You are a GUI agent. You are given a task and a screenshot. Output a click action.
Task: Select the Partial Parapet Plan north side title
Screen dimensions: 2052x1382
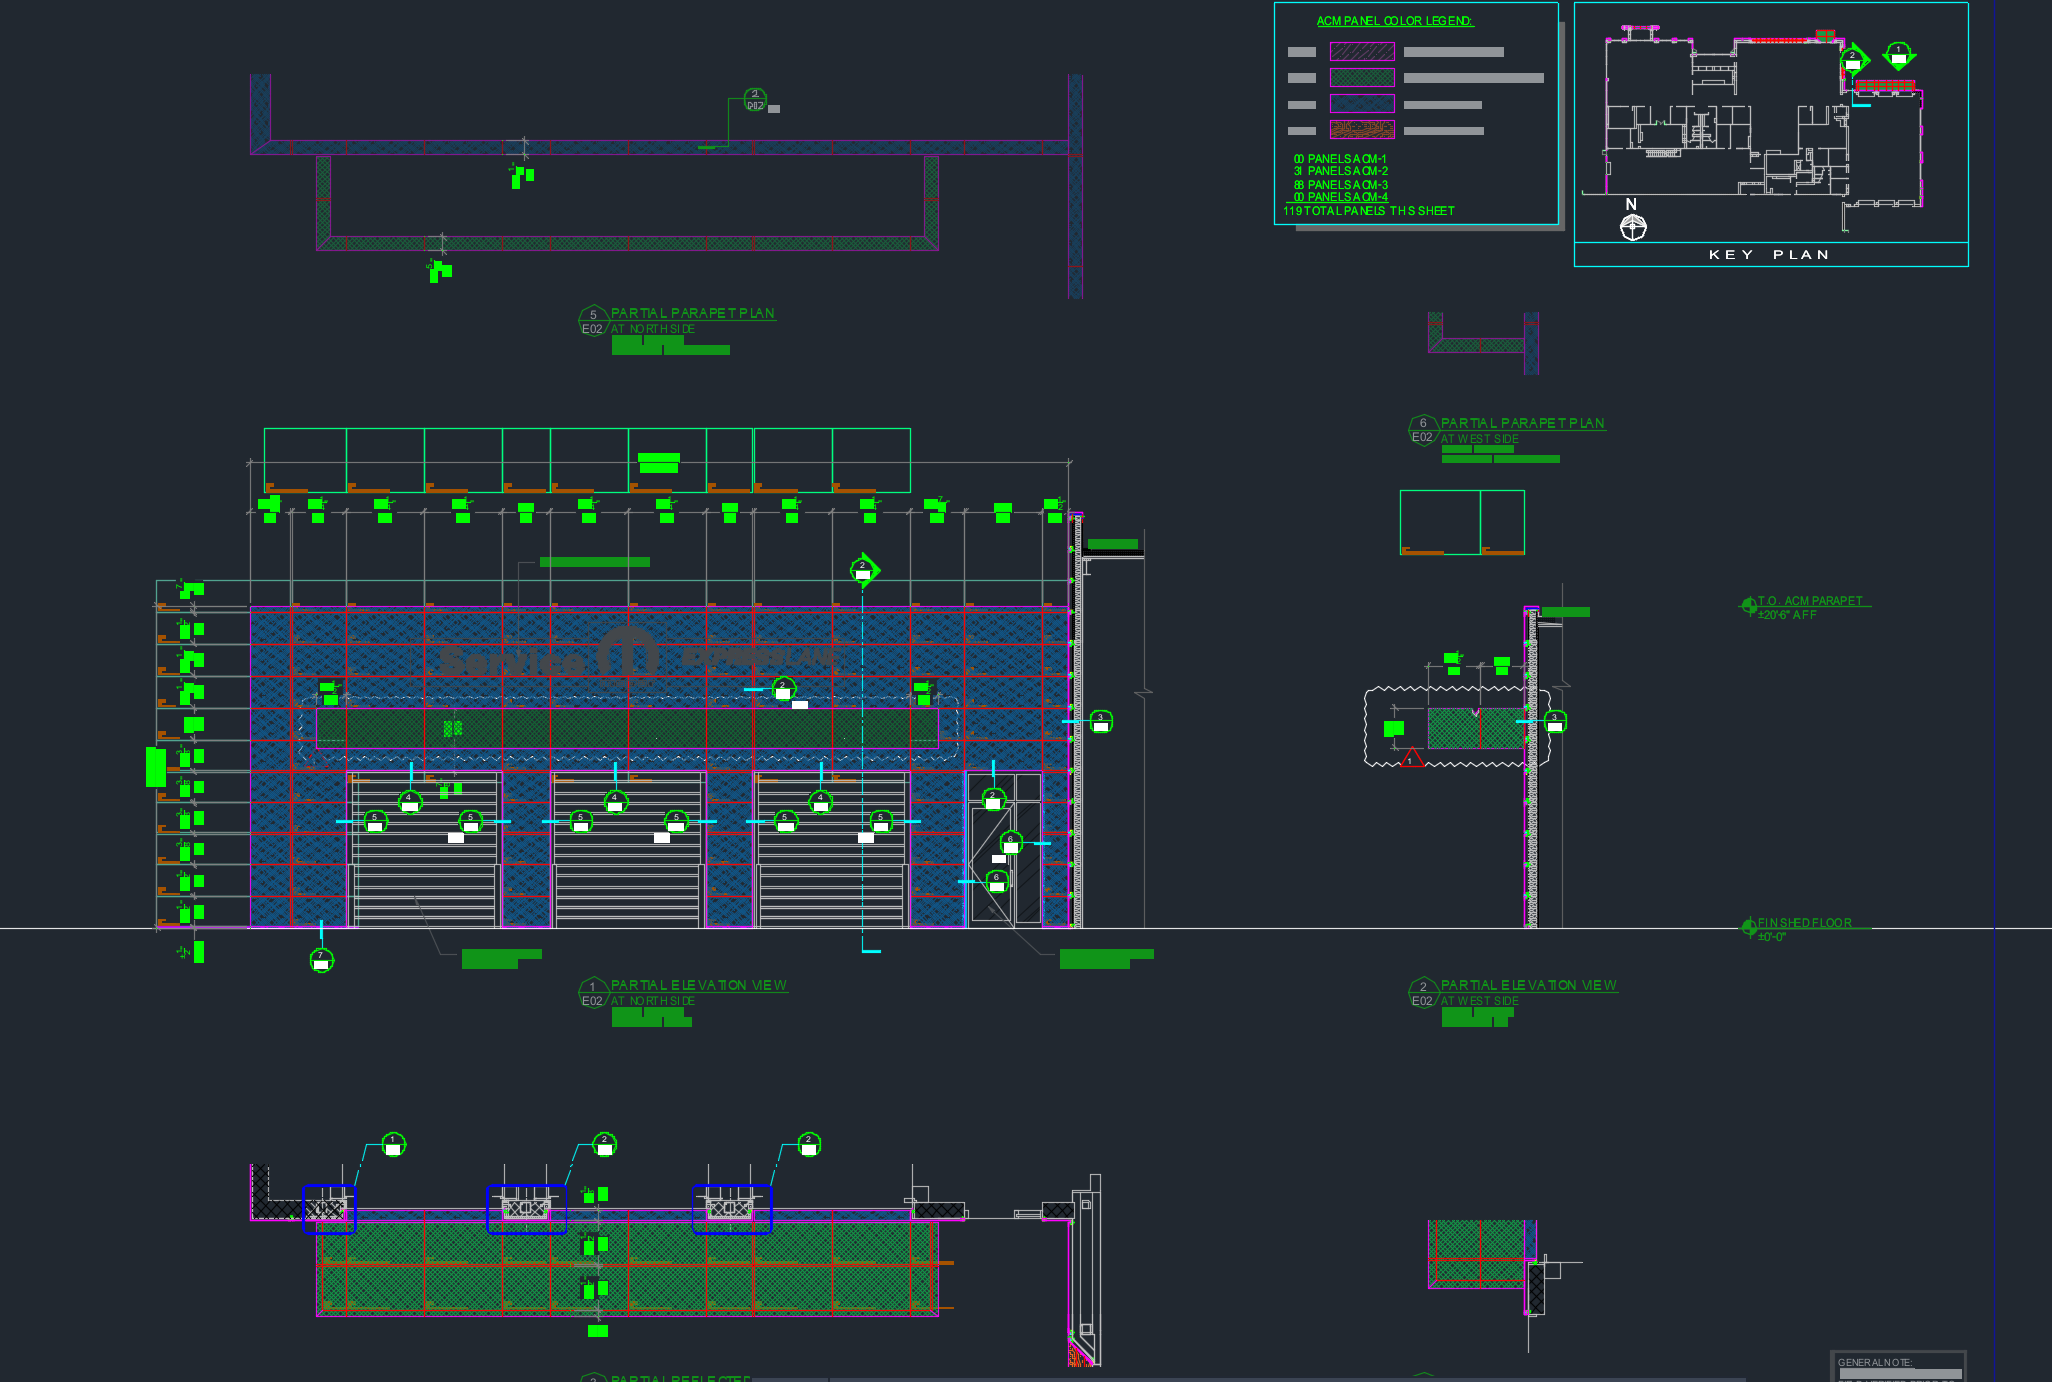692,313
